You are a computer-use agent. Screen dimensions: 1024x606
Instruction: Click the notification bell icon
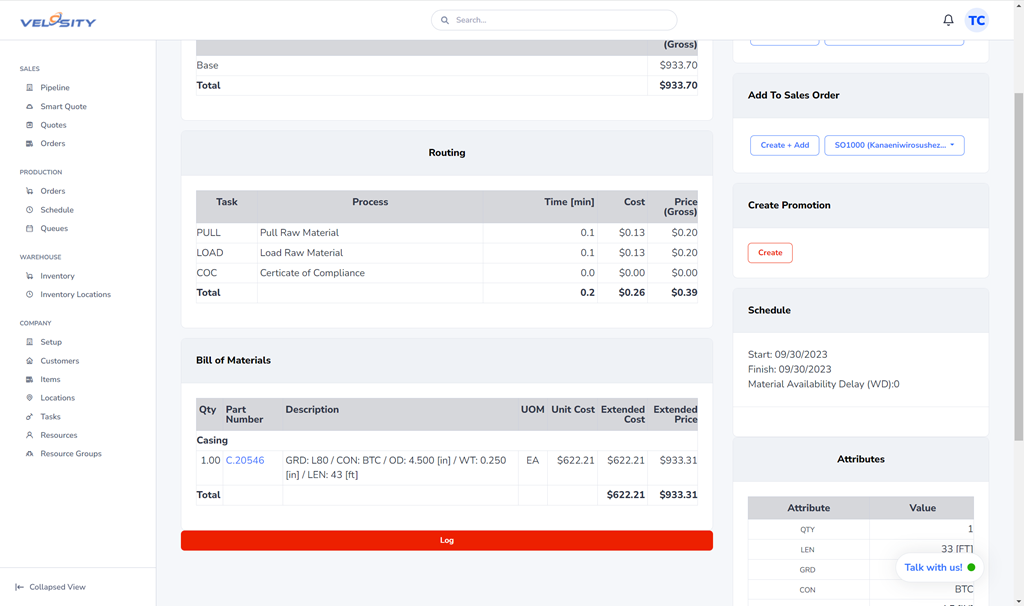click(948, 20)
